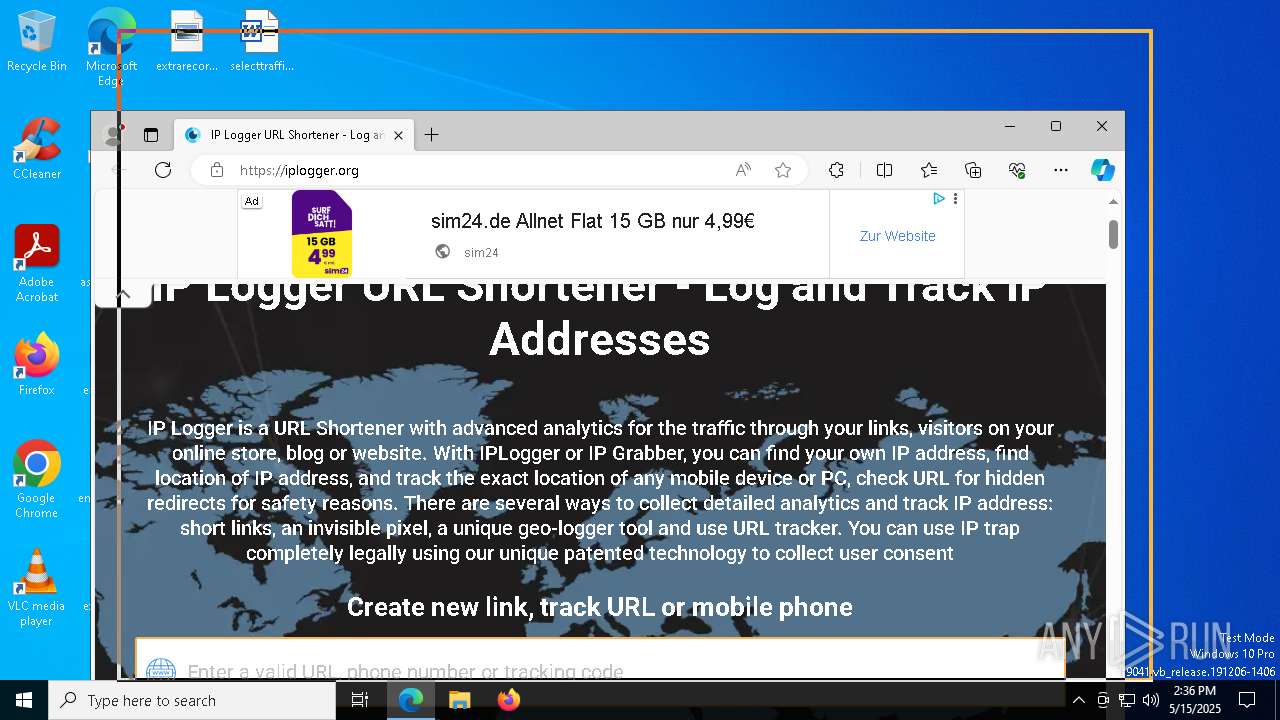
Task: Open the CCleaner desktop shortcut
Action: point(37,150)
